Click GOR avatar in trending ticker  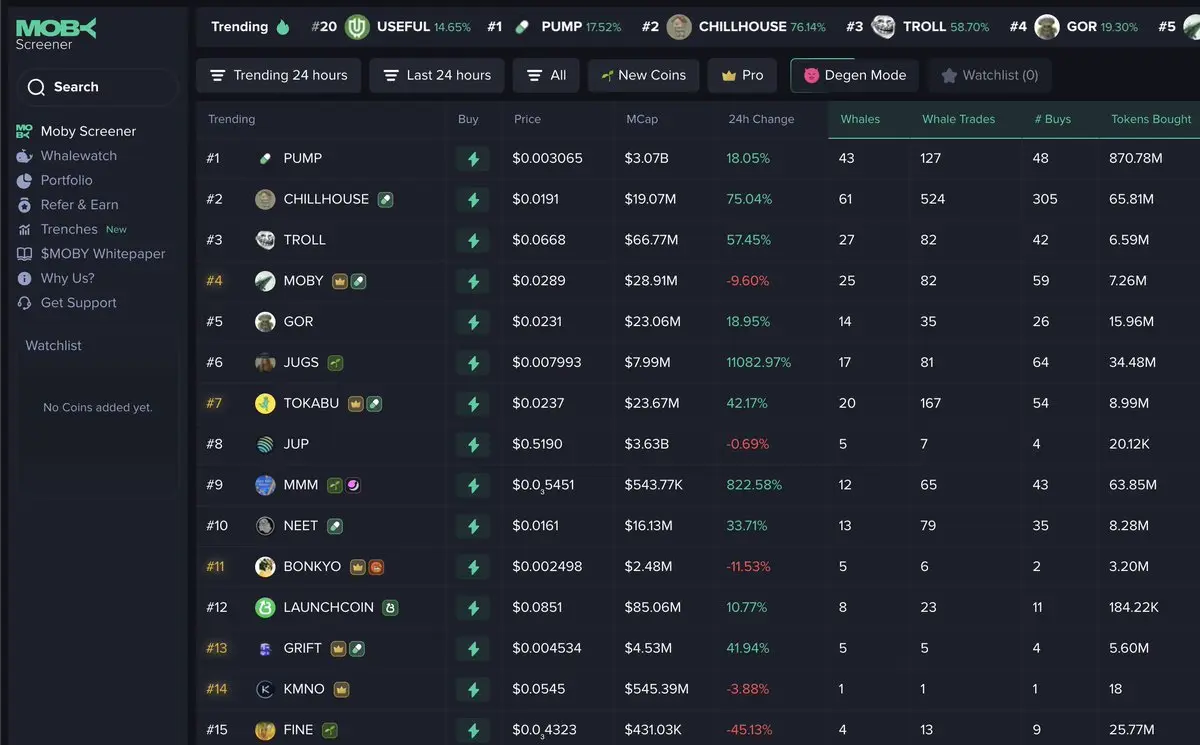(1047, 27)
